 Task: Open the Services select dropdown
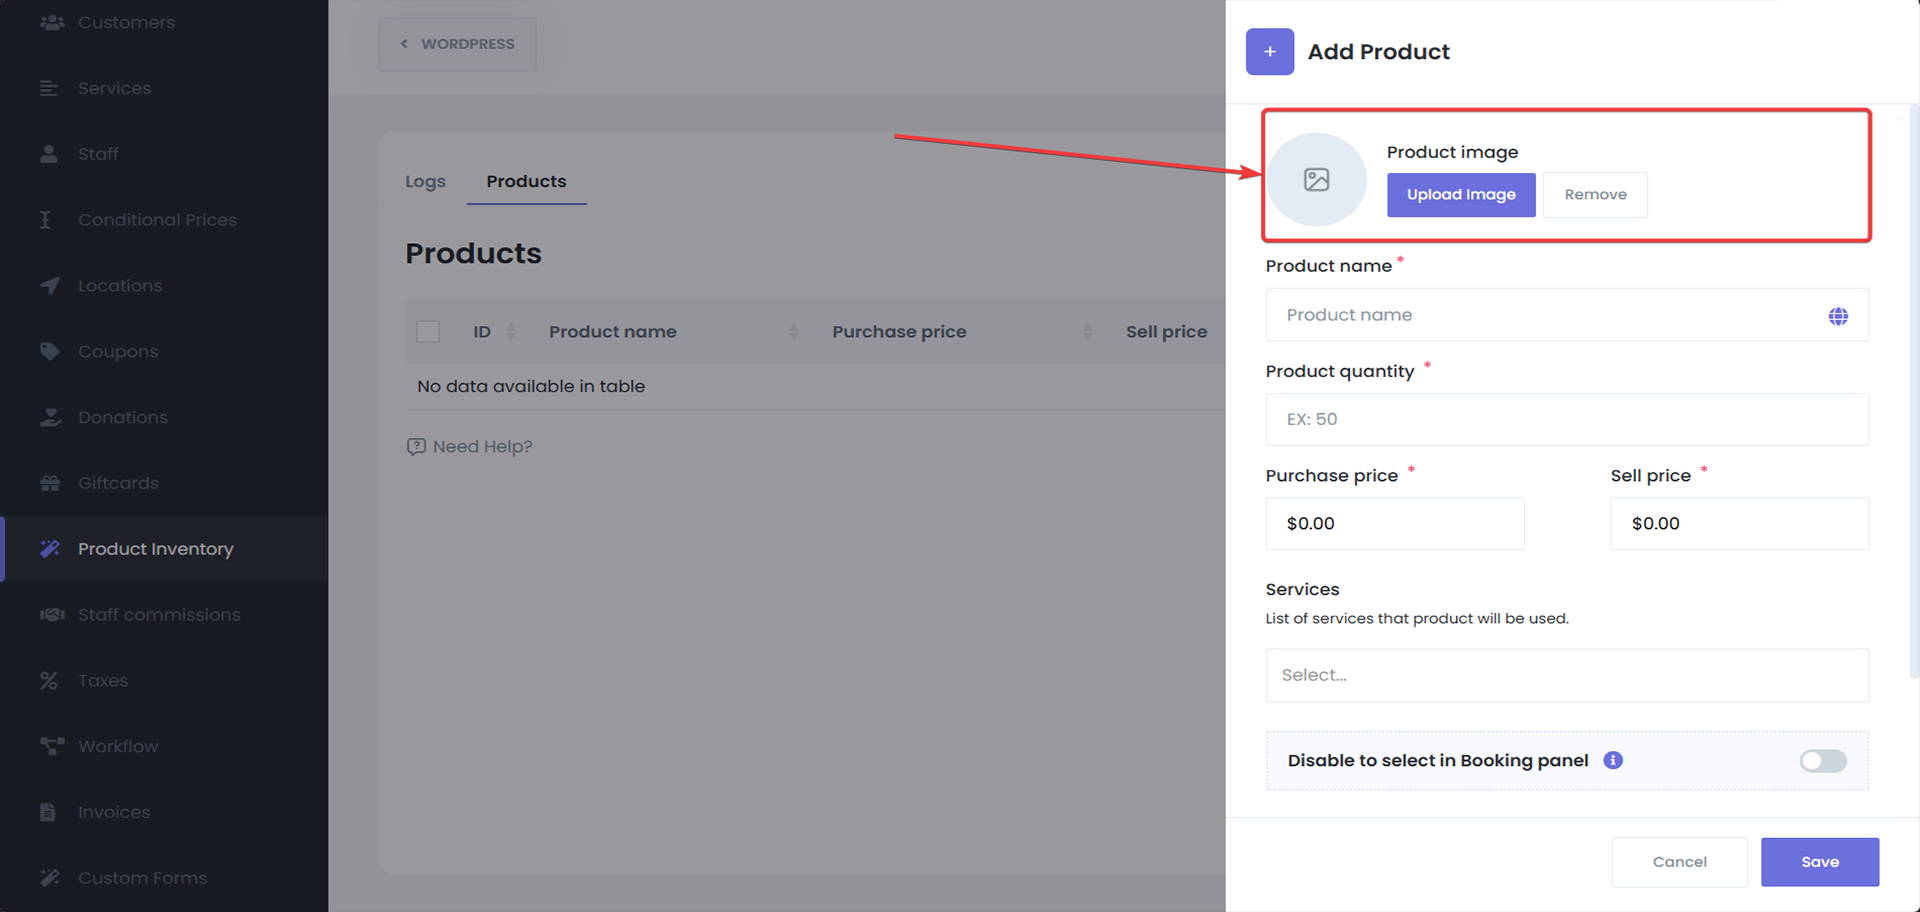(x=1566, y=675)
